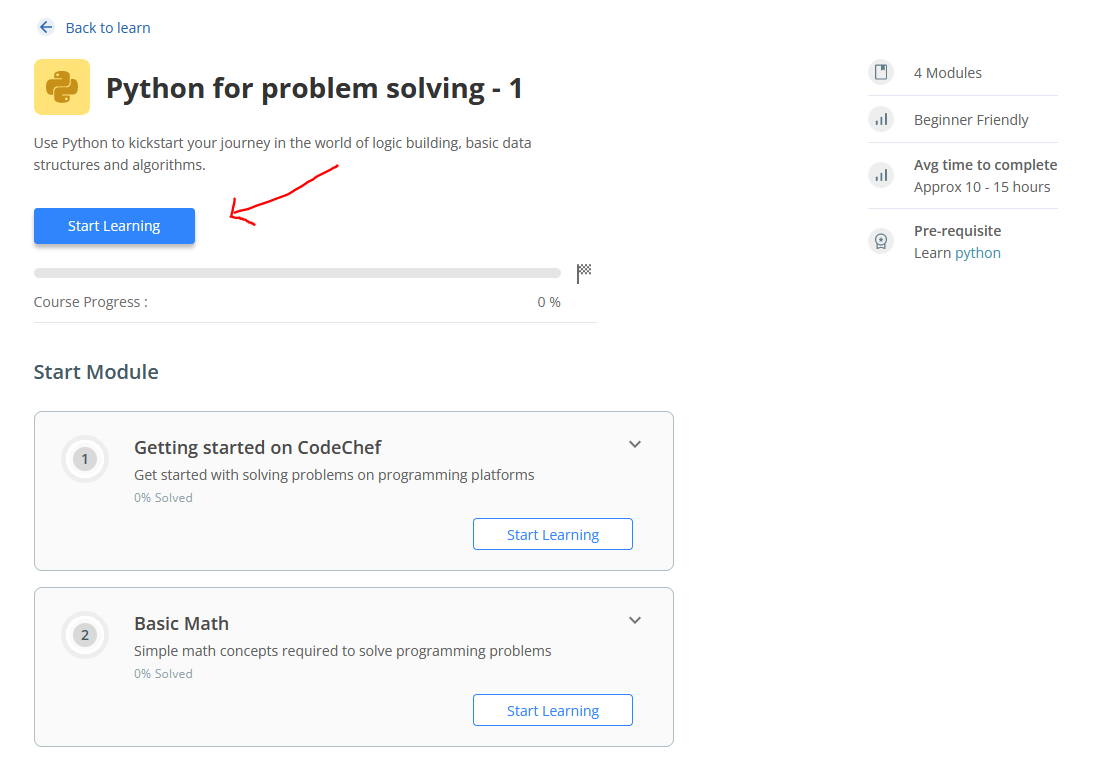Expand the Basic Math module details
The image size is (1114, 758).
click(x=635, y=620)
